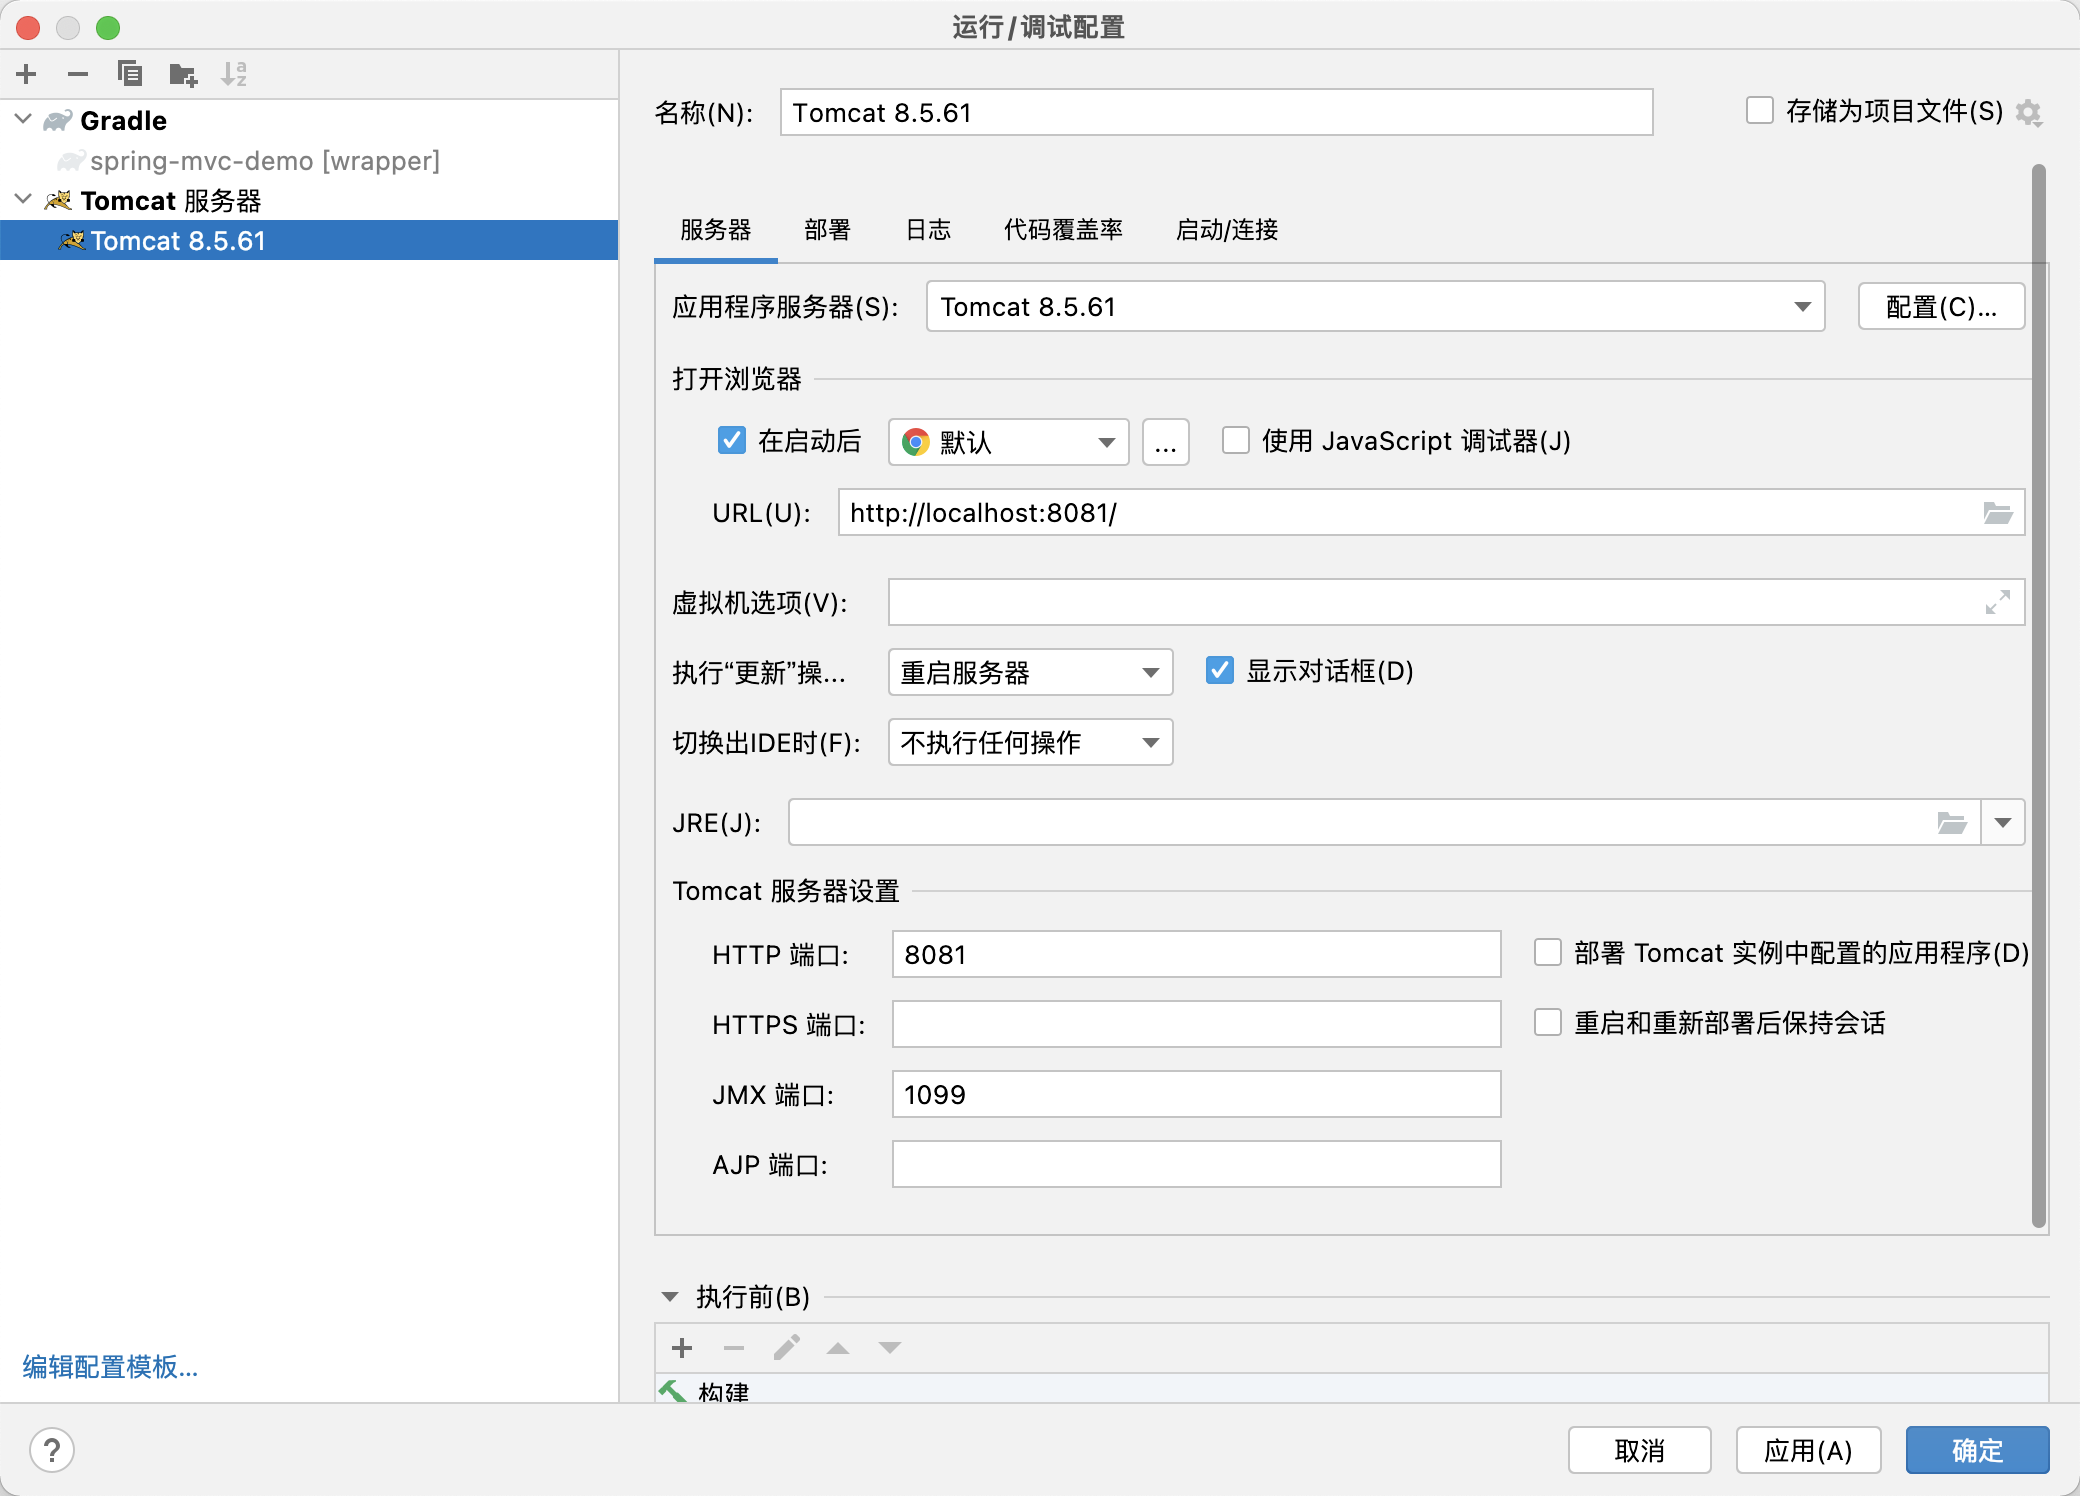Collapse the Gradle tree node
This screenshot has width=2080, height=1496.
[24, 120]
